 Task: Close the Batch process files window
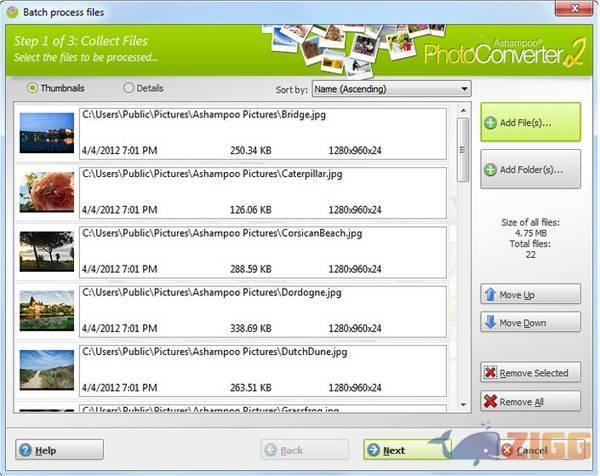point(574,8)
